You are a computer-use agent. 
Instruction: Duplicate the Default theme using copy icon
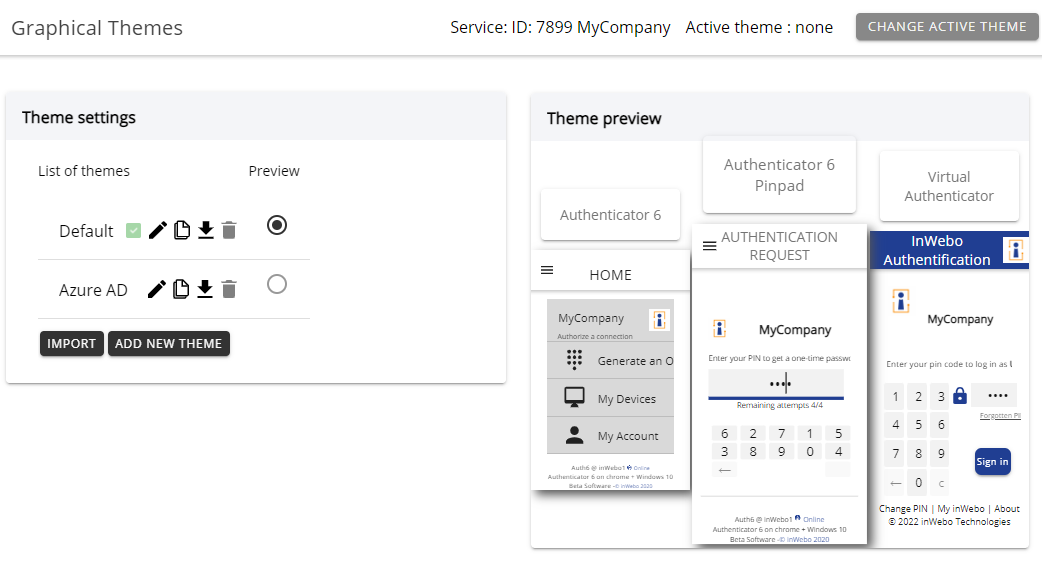[x=181, y=231]
